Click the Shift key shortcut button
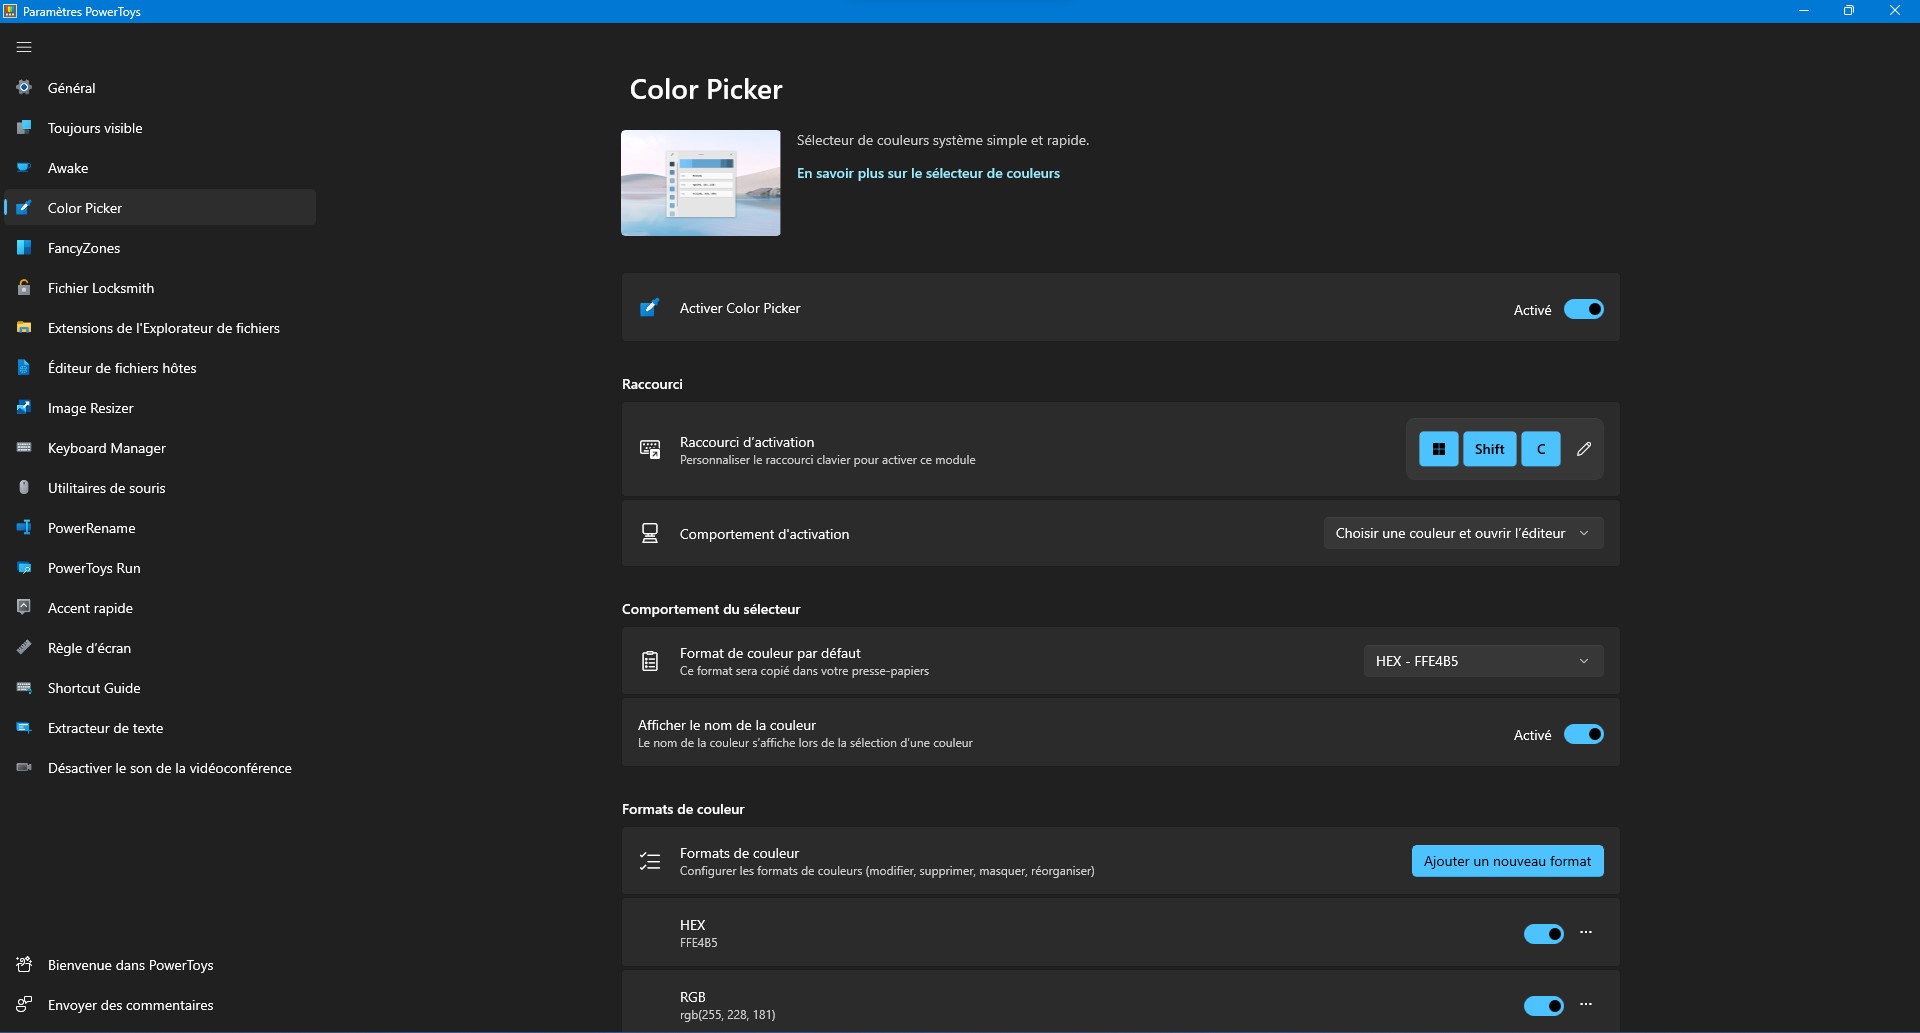This screenshot has width=1920, height=1033. point(1490,449)
